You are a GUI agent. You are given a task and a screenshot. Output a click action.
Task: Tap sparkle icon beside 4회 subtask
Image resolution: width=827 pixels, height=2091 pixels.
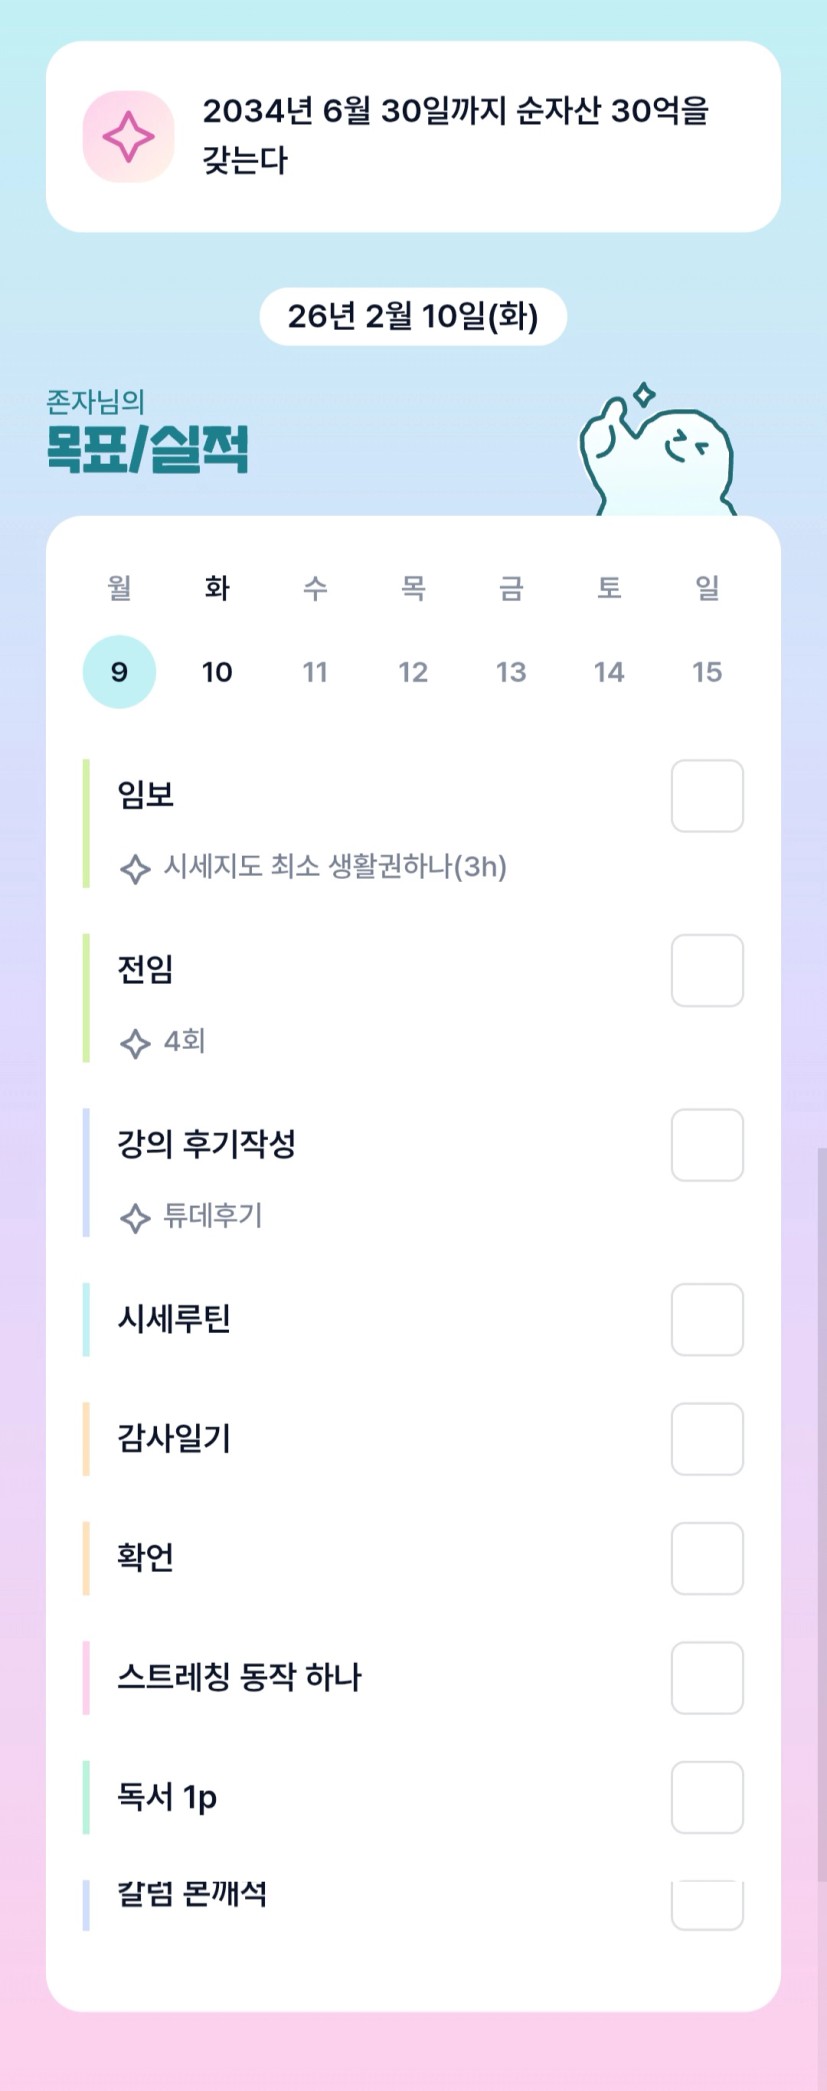[x=135, y=1043]
